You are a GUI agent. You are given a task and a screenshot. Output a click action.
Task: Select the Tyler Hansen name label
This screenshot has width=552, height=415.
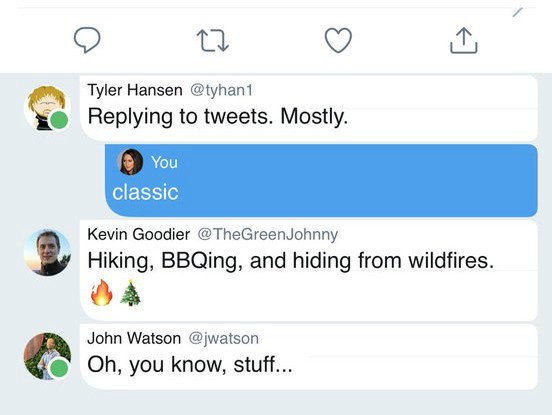pos(135,90)
